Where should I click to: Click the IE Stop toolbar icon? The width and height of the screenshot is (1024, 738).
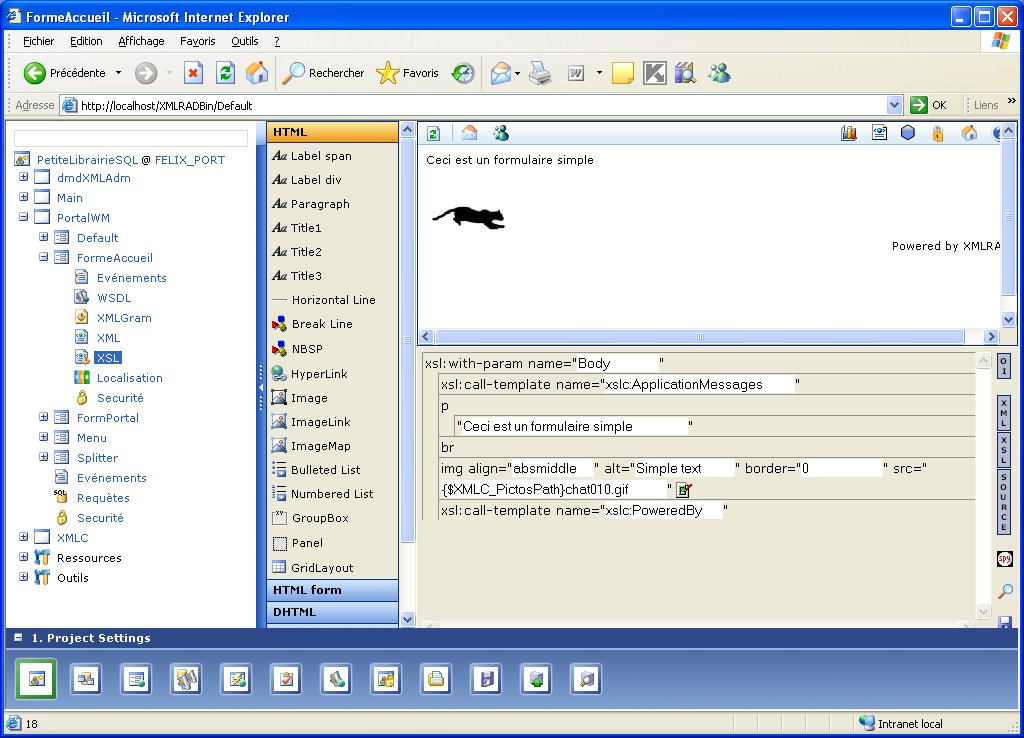click(x=194, y=73)
